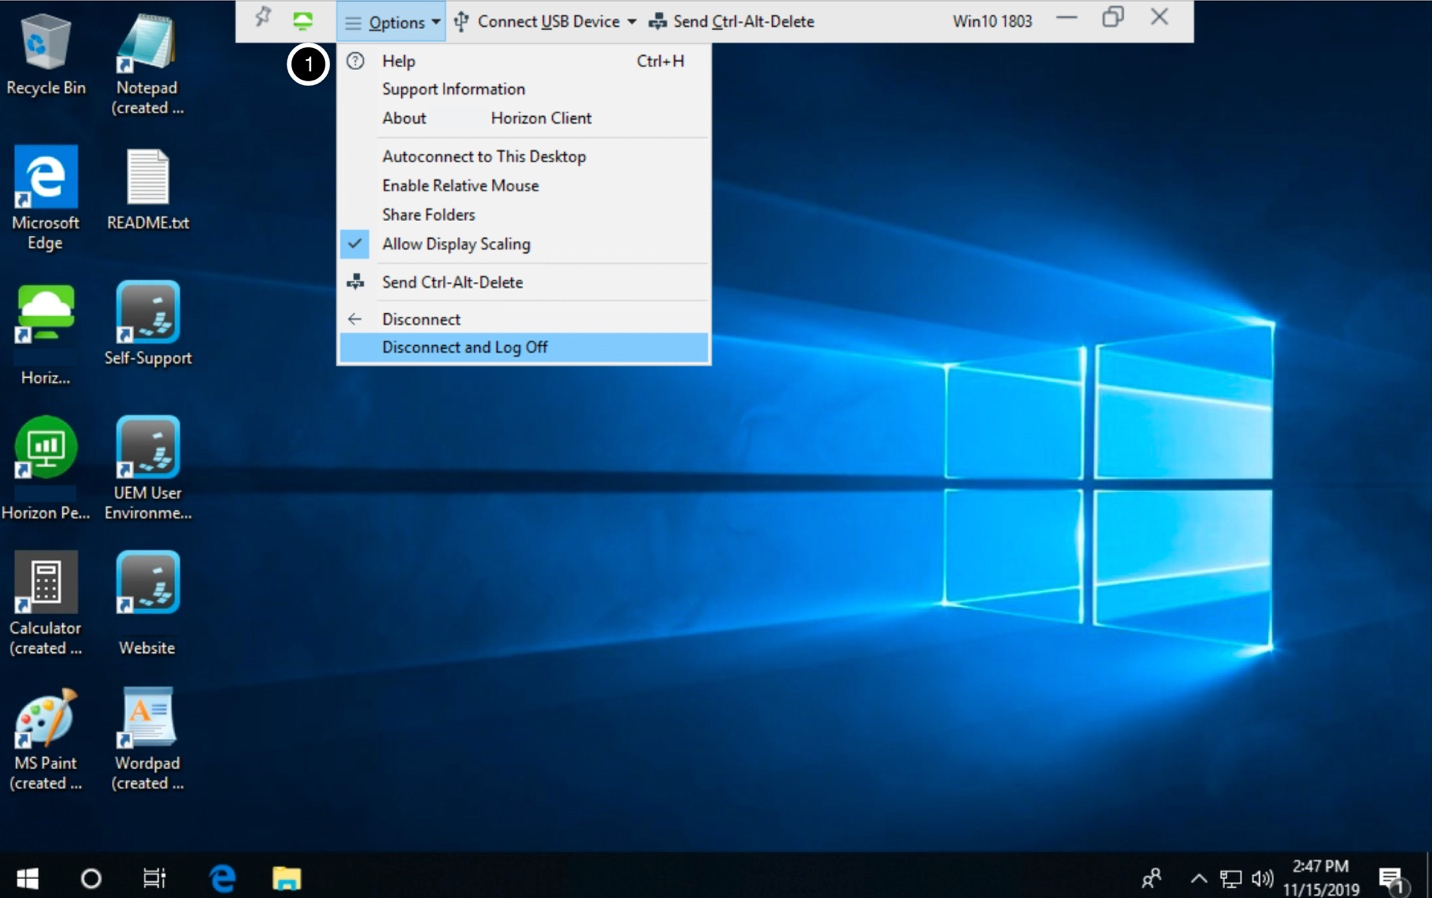
Task: Expand the Connect USB Device dropdown
Action: point(632,20)
